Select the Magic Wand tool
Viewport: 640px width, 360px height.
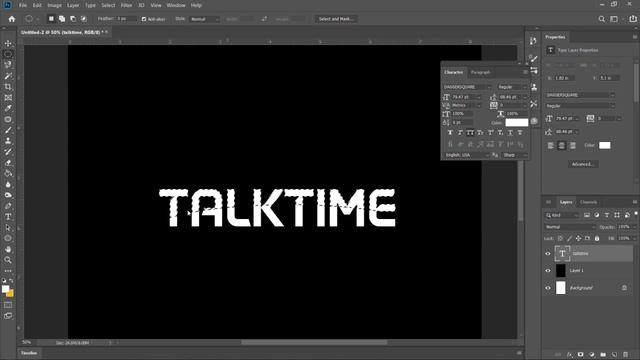point(8,76)
